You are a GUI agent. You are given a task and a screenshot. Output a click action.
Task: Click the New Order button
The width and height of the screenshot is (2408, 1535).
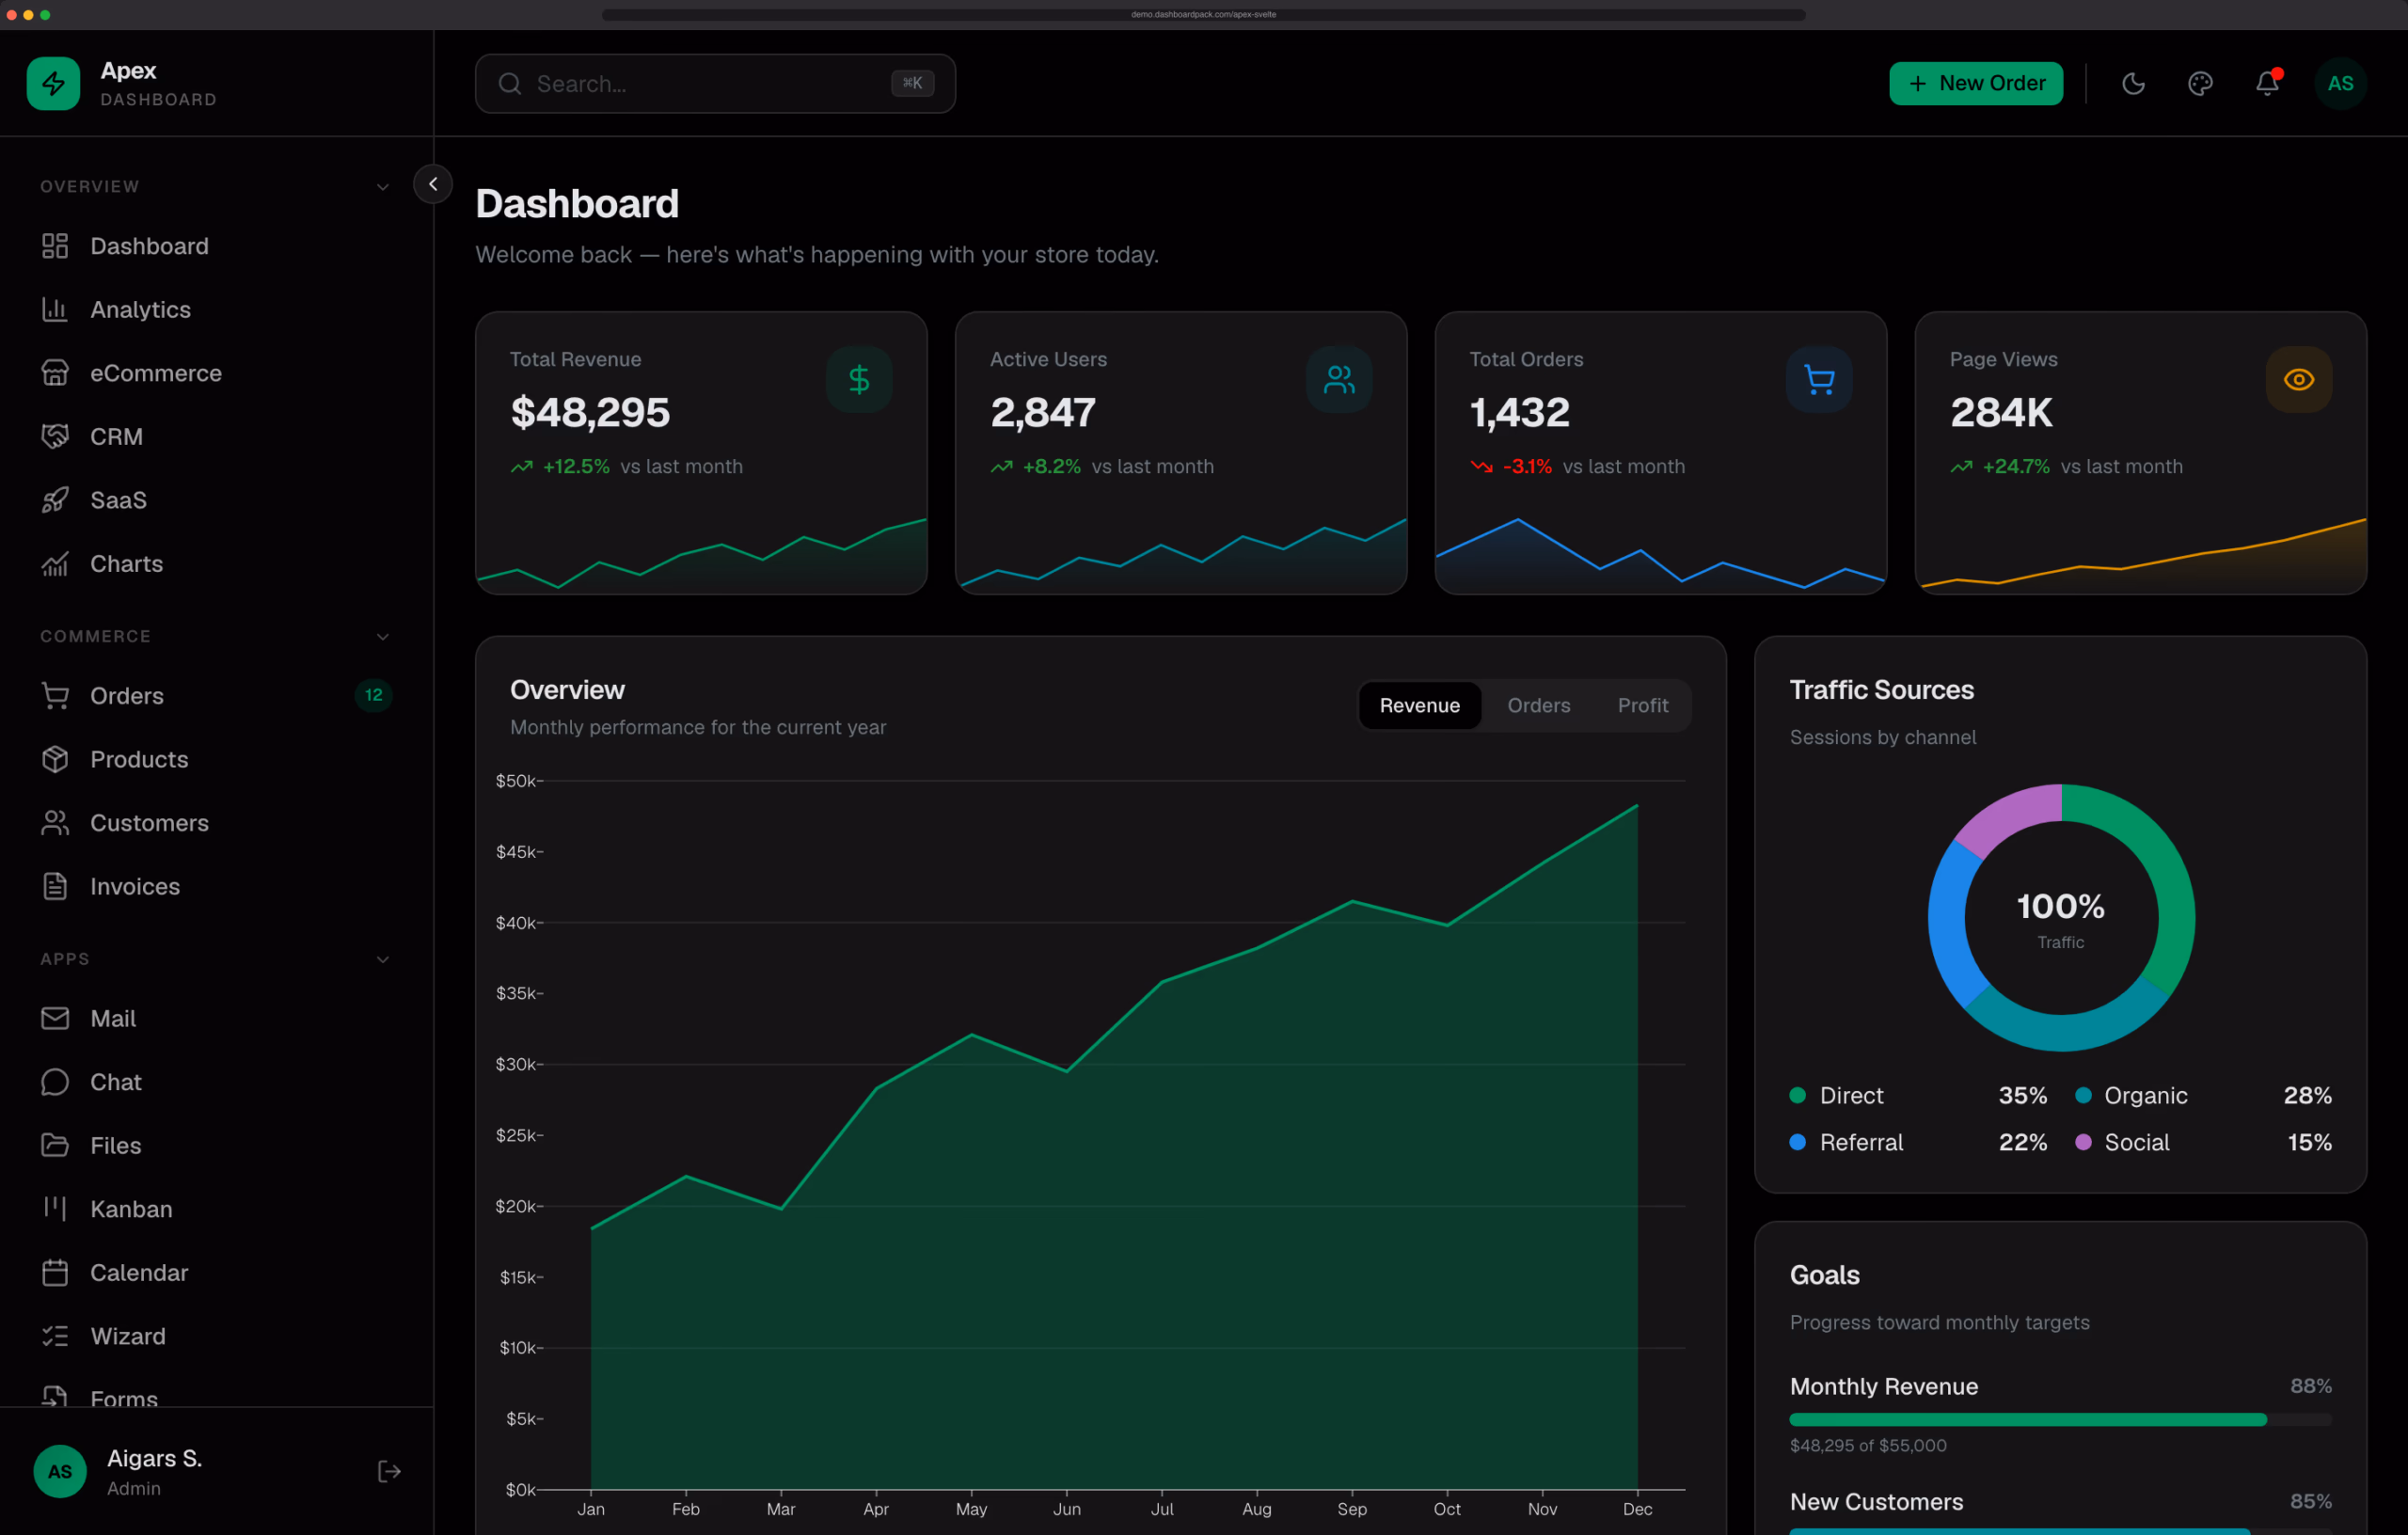(1975, 83)
